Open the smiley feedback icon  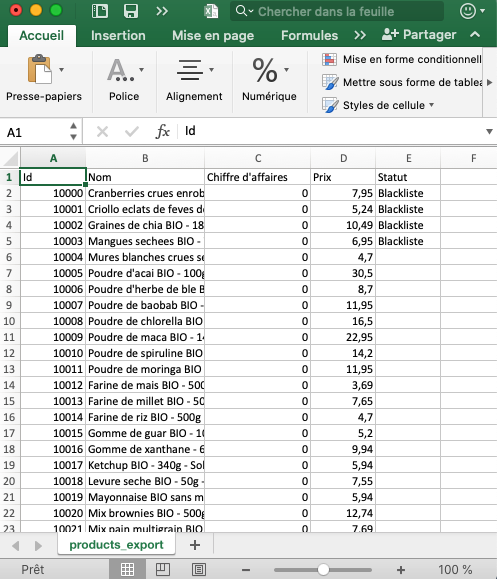(468, 11)
